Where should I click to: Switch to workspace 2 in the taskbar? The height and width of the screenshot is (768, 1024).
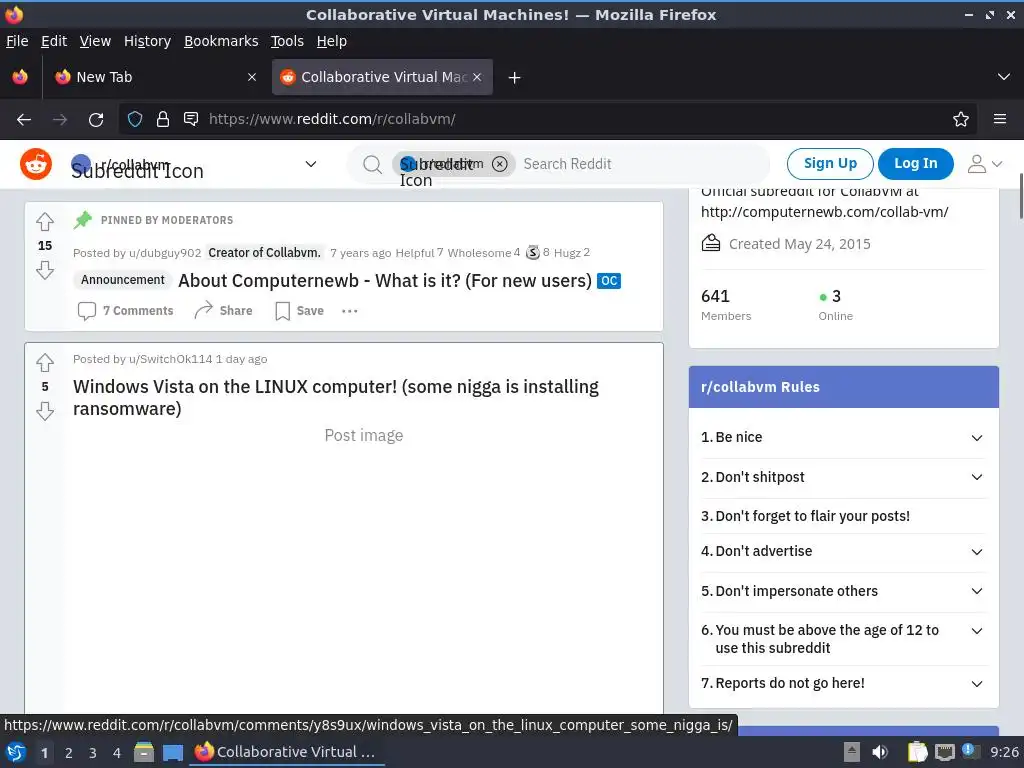coord(69,753)
